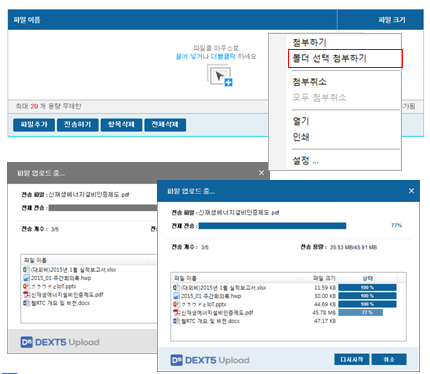Click the 77 % progress bar of the pdf row
430x374 pixels.
(361, 312)
